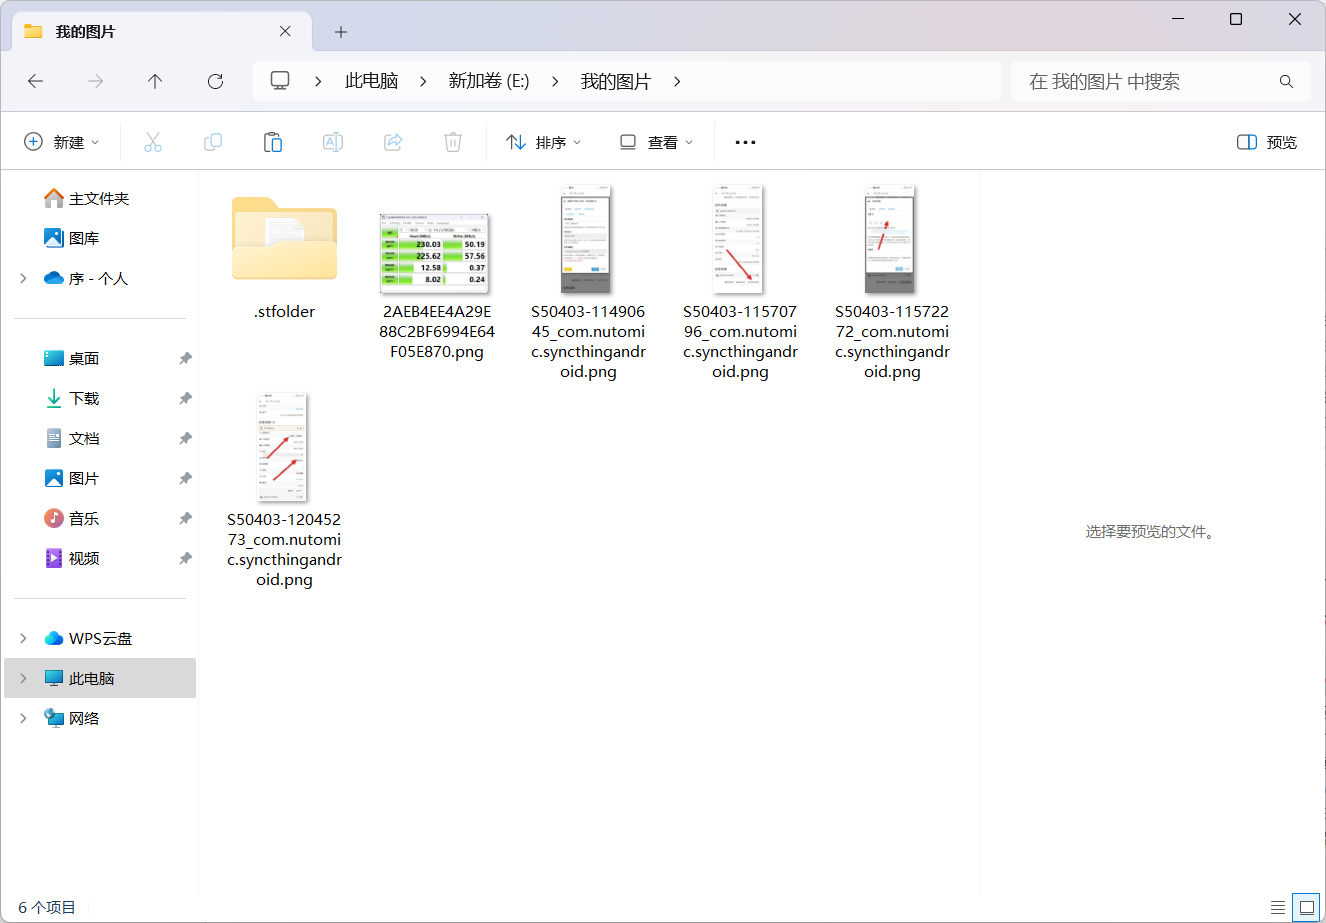Open the see more ellipsis menu
The image size is (1326, 923).
coord(745,142)
